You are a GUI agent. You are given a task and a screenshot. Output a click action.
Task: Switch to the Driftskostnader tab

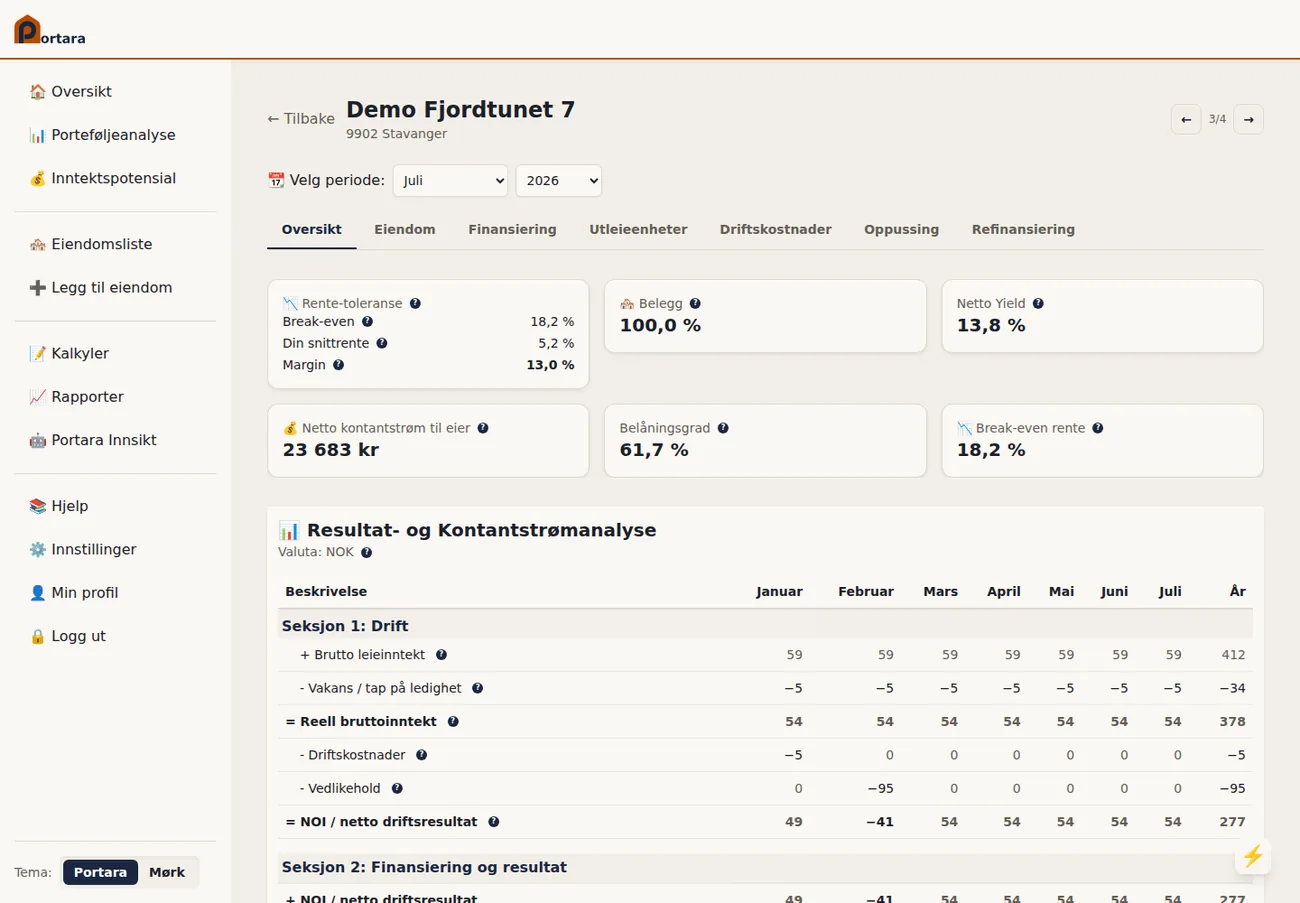(x=776, y=229)
